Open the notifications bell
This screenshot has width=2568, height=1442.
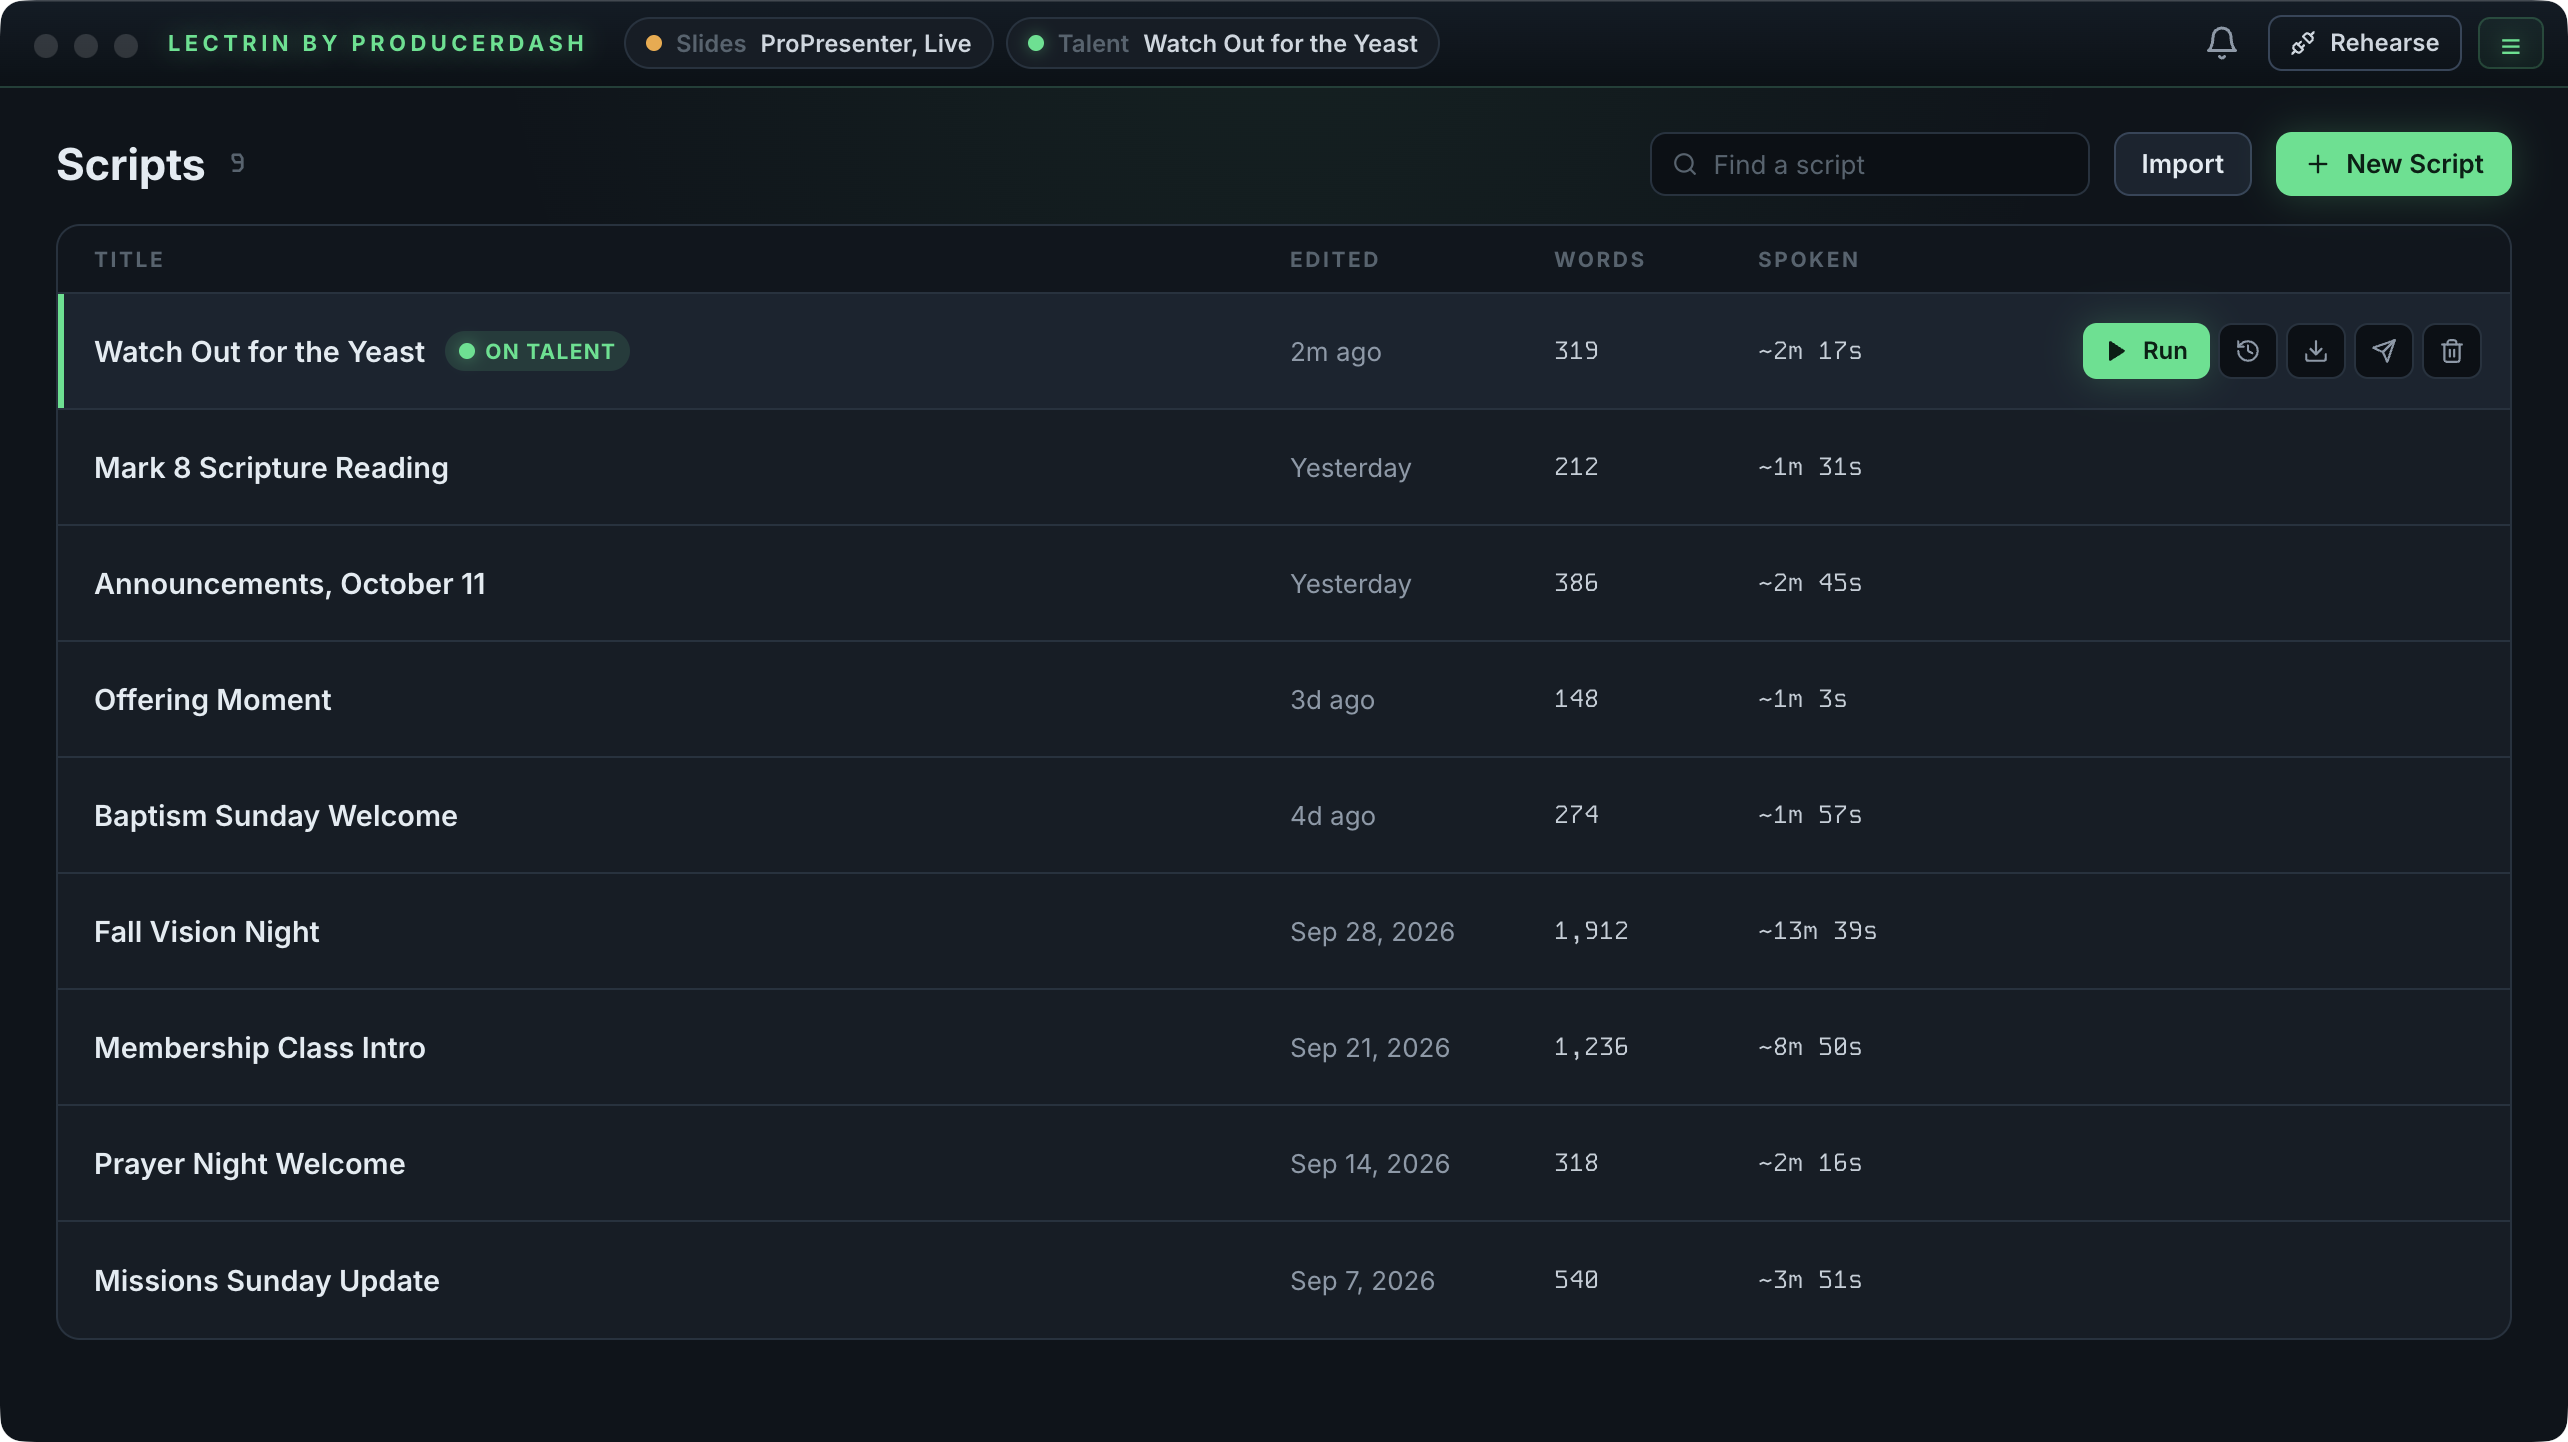[2221, 43]
